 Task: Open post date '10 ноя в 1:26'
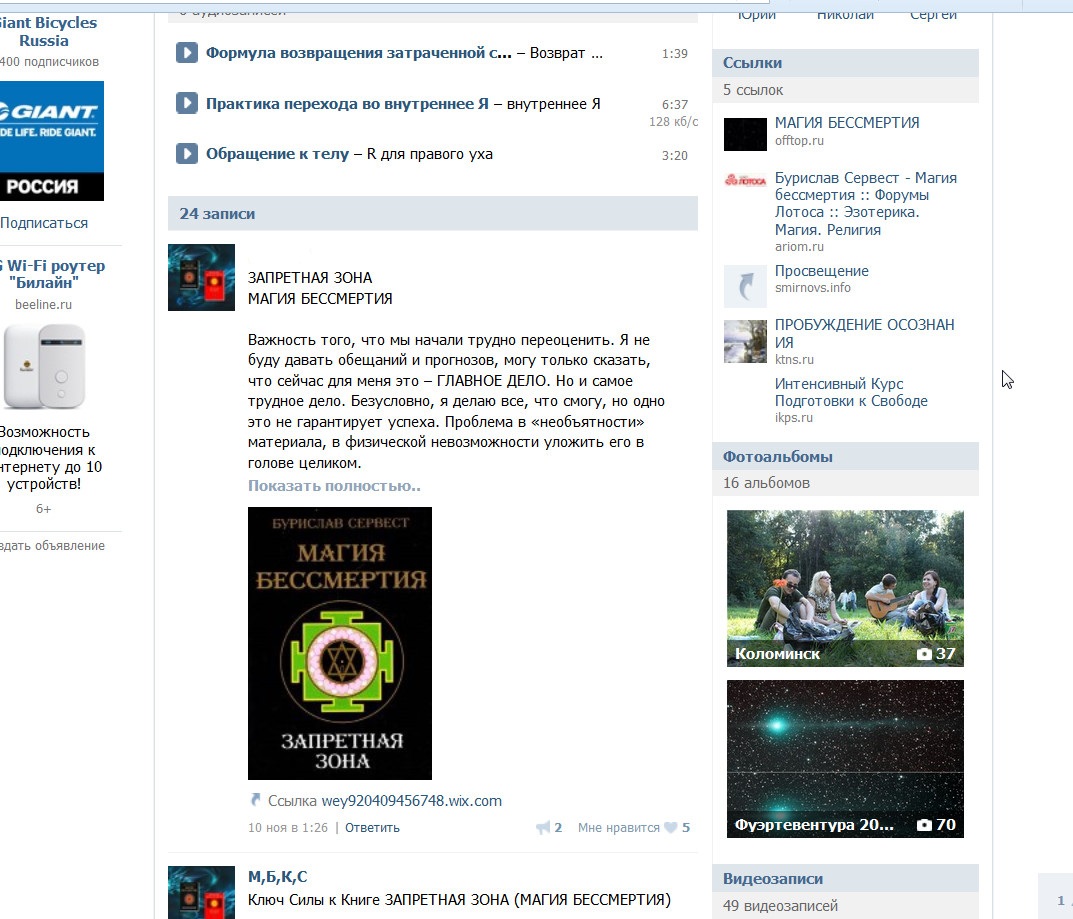(287, 827)
